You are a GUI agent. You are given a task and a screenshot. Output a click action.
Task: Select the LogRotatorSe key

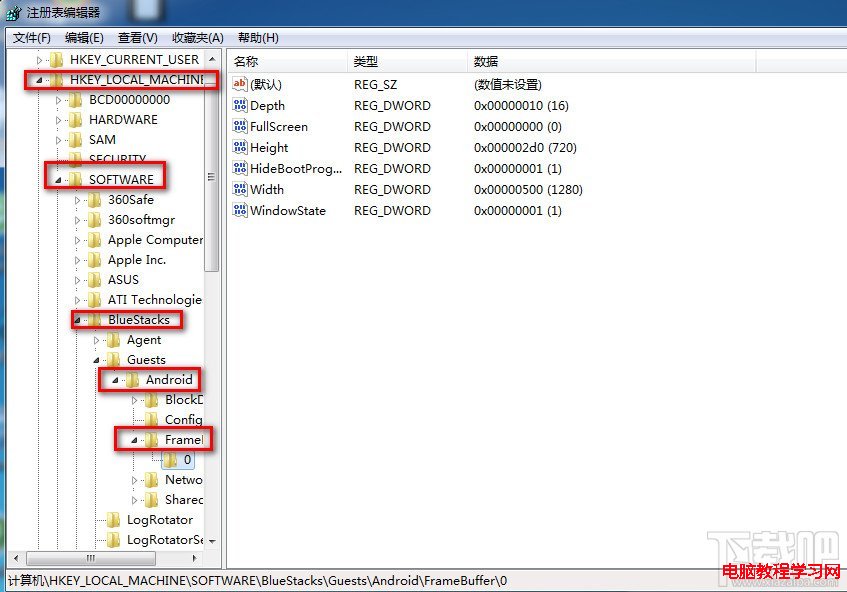pyautogui.click(x=165, y=540)
